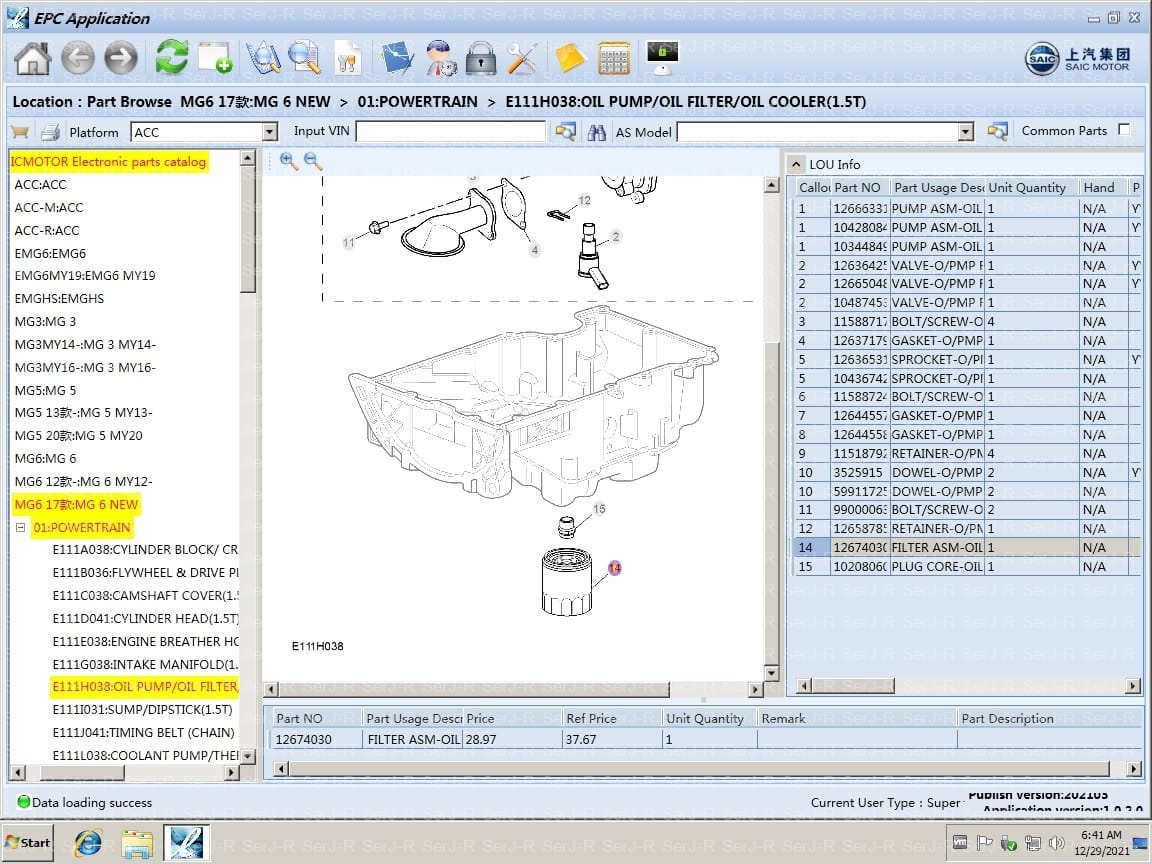The height and width of the screenshot is (864, 1152).
Task: Click the VIN search icon
Action: pyautogui.click(x=566, y=132)
